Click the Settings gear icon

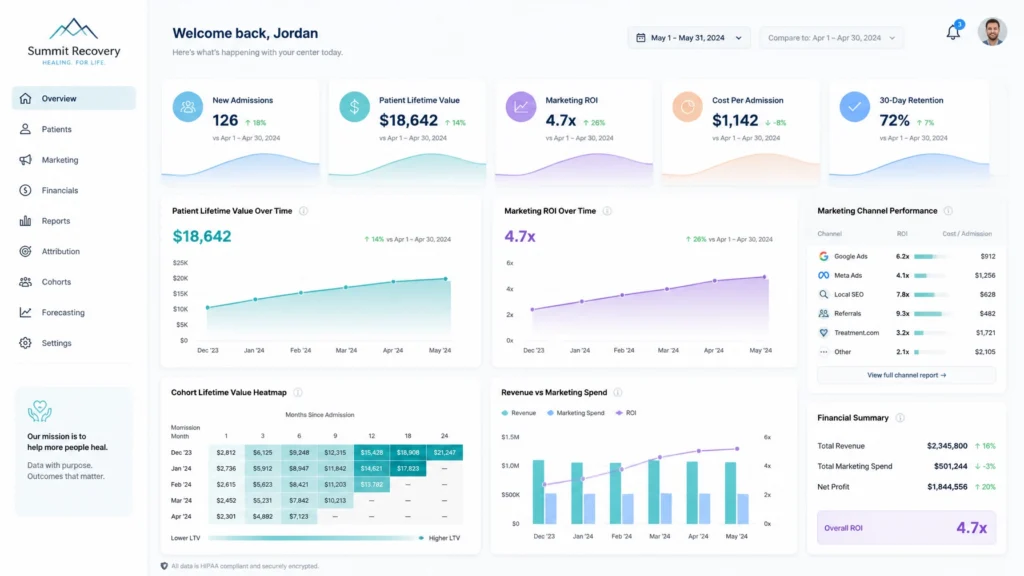[x=25, y=343]
